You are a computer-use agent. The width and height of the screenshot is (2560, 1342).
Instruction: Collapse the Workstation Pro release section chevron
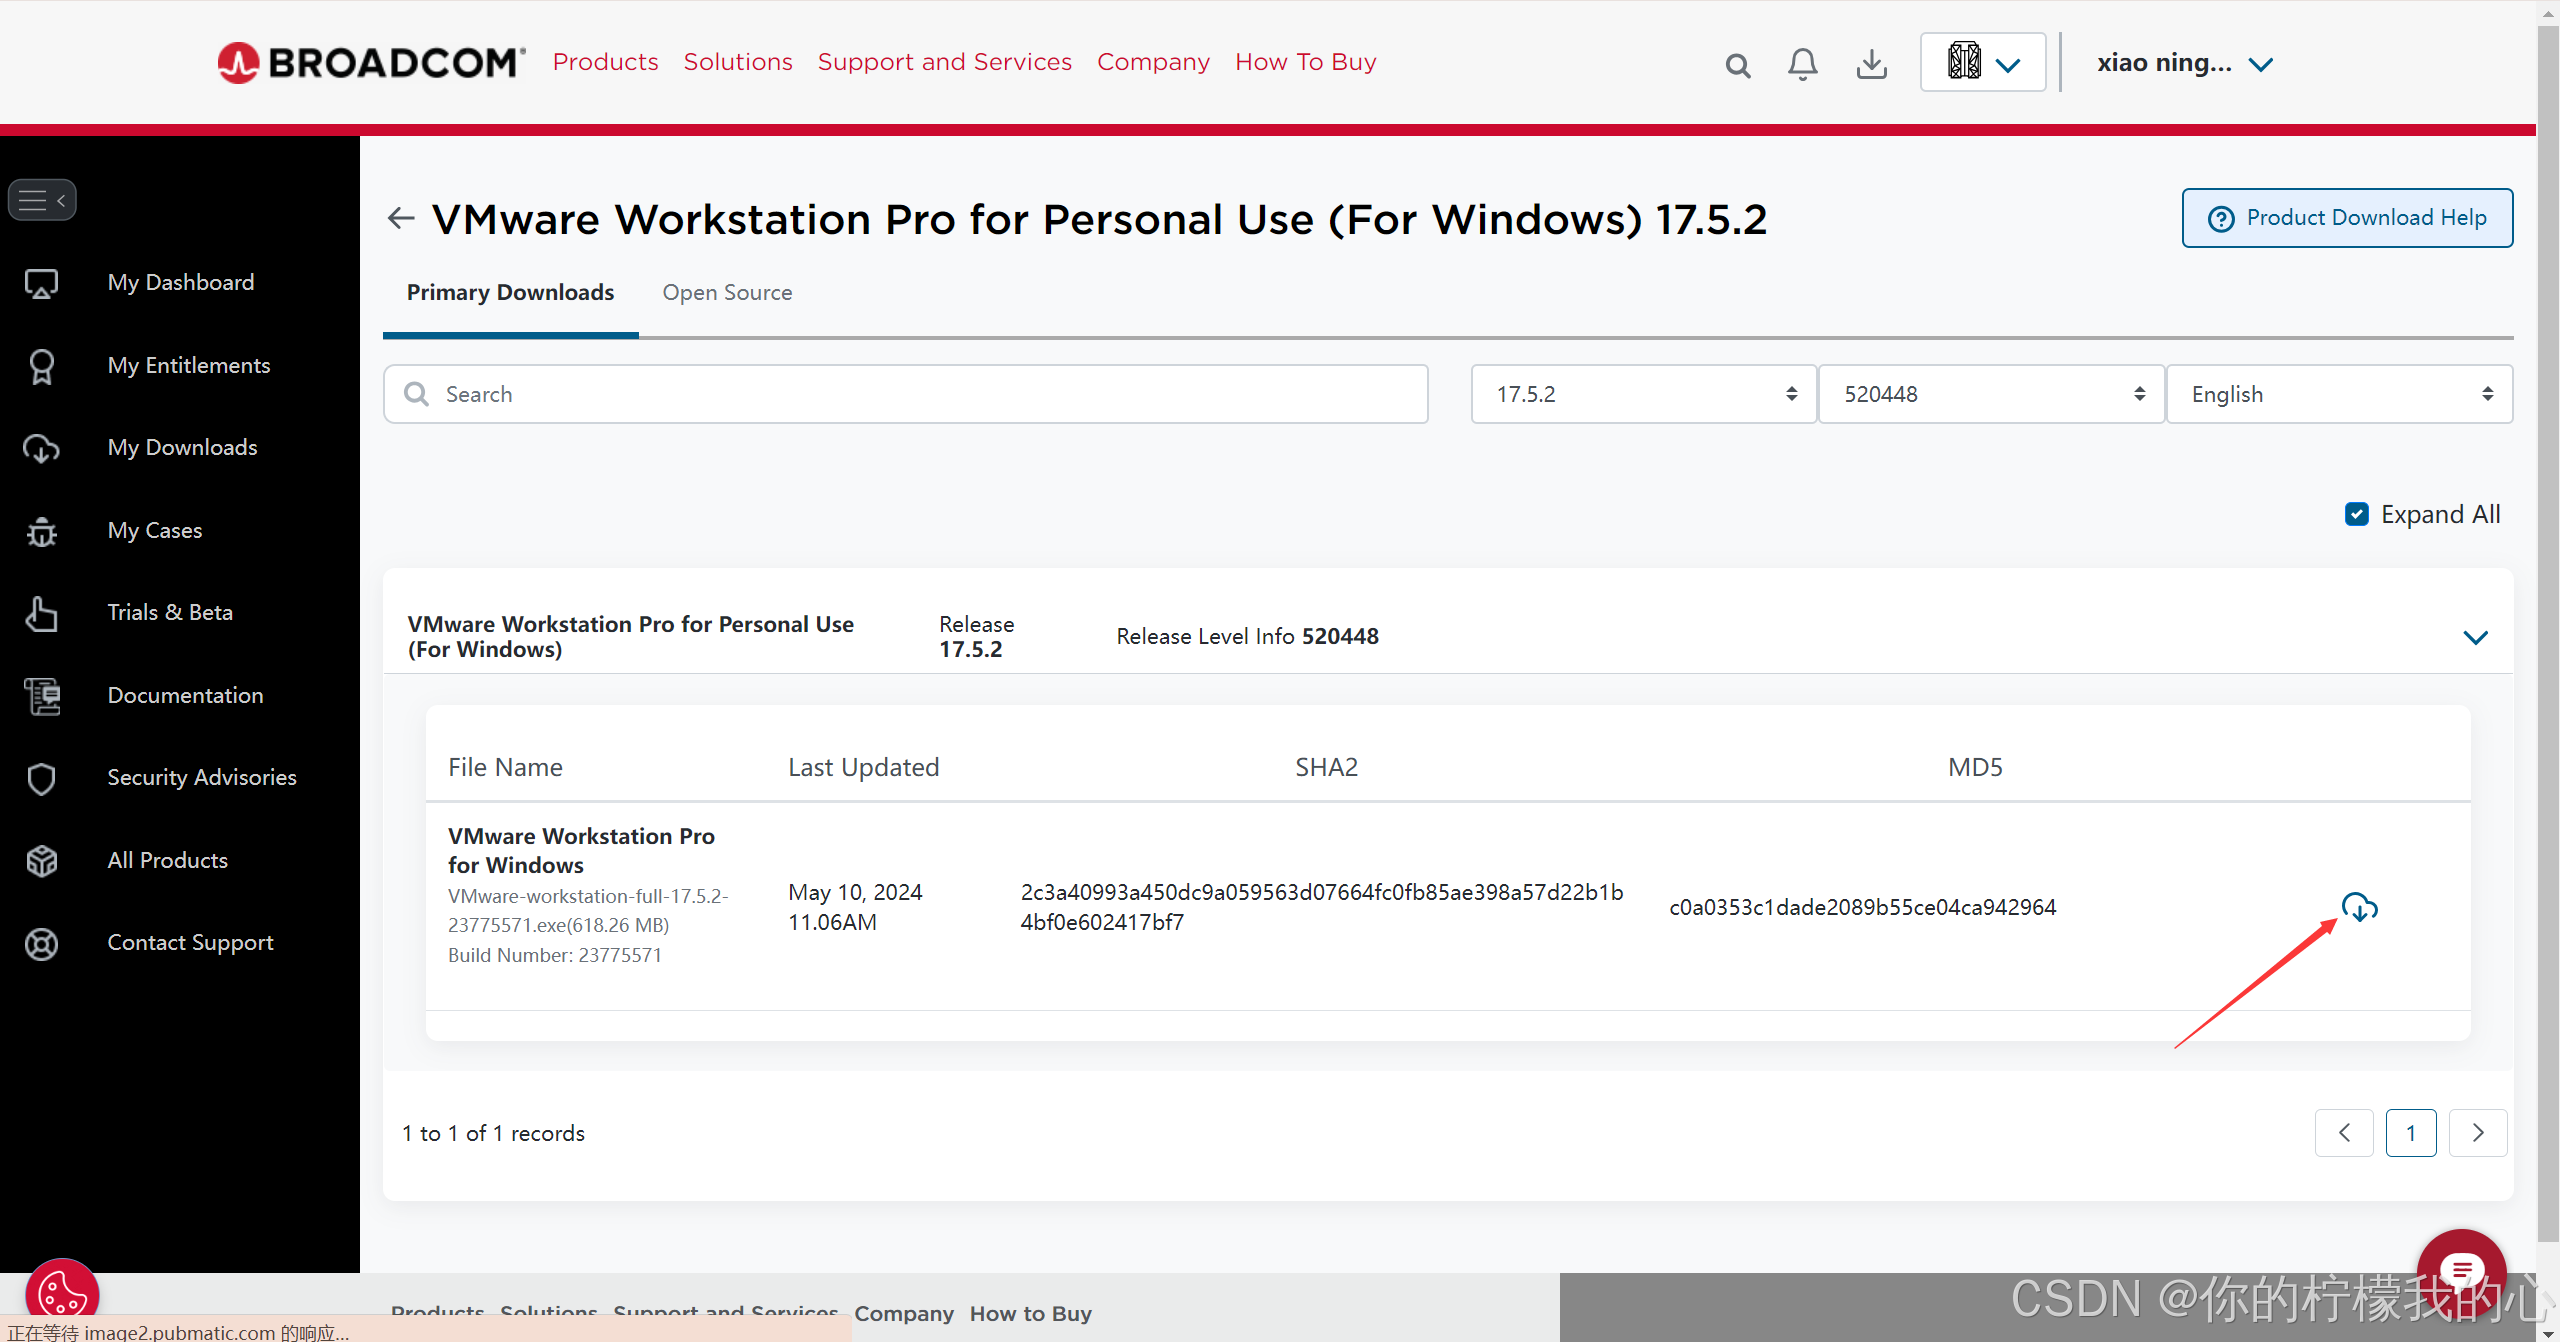2475,637
